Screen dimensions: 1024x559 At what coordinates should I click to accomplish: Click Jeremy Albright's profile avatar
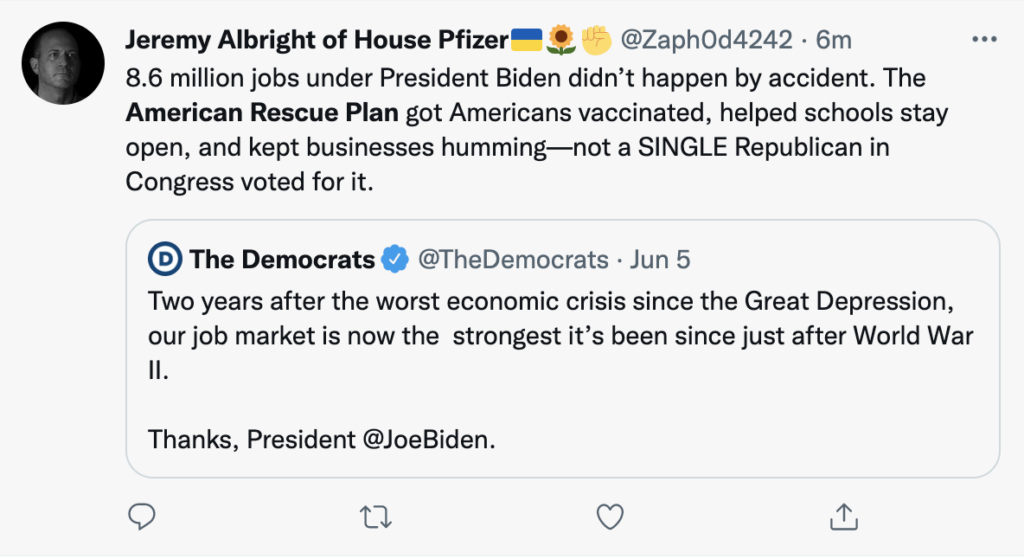click(x=63, y=62)
